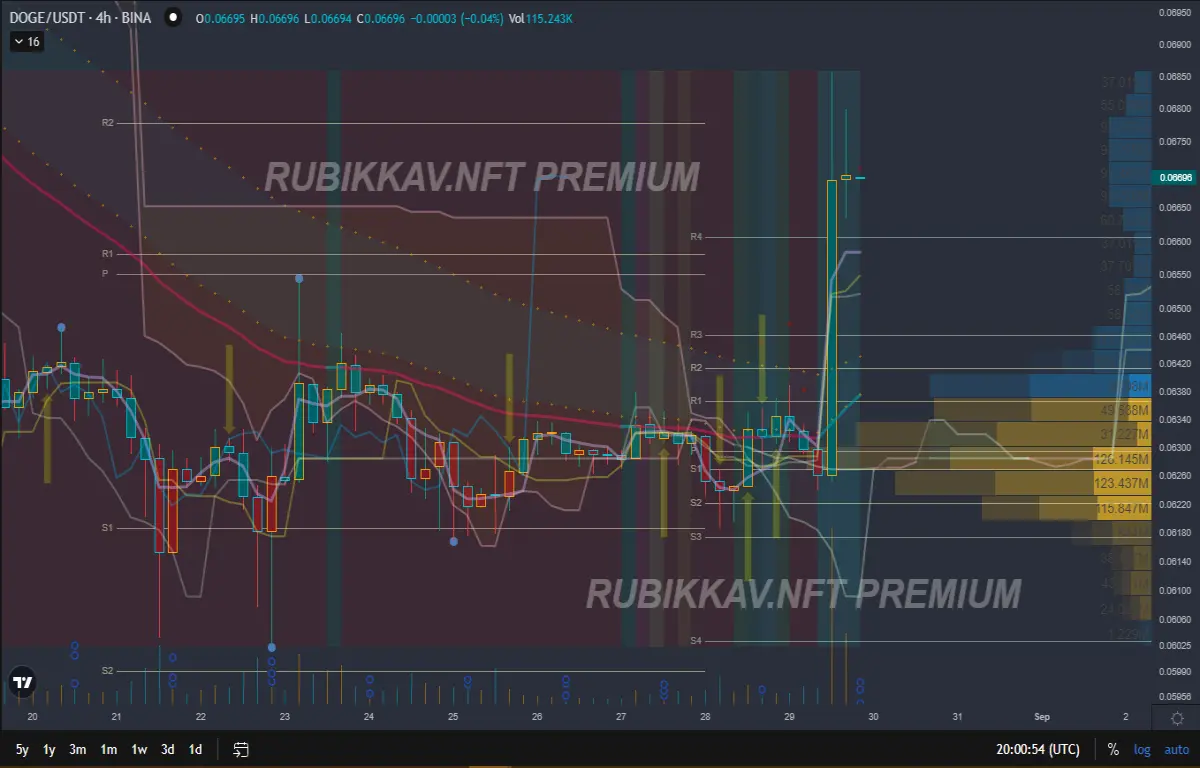Click the S3 pivot level label
This screenshot has width=1200, height=768.
click(697, 537)
